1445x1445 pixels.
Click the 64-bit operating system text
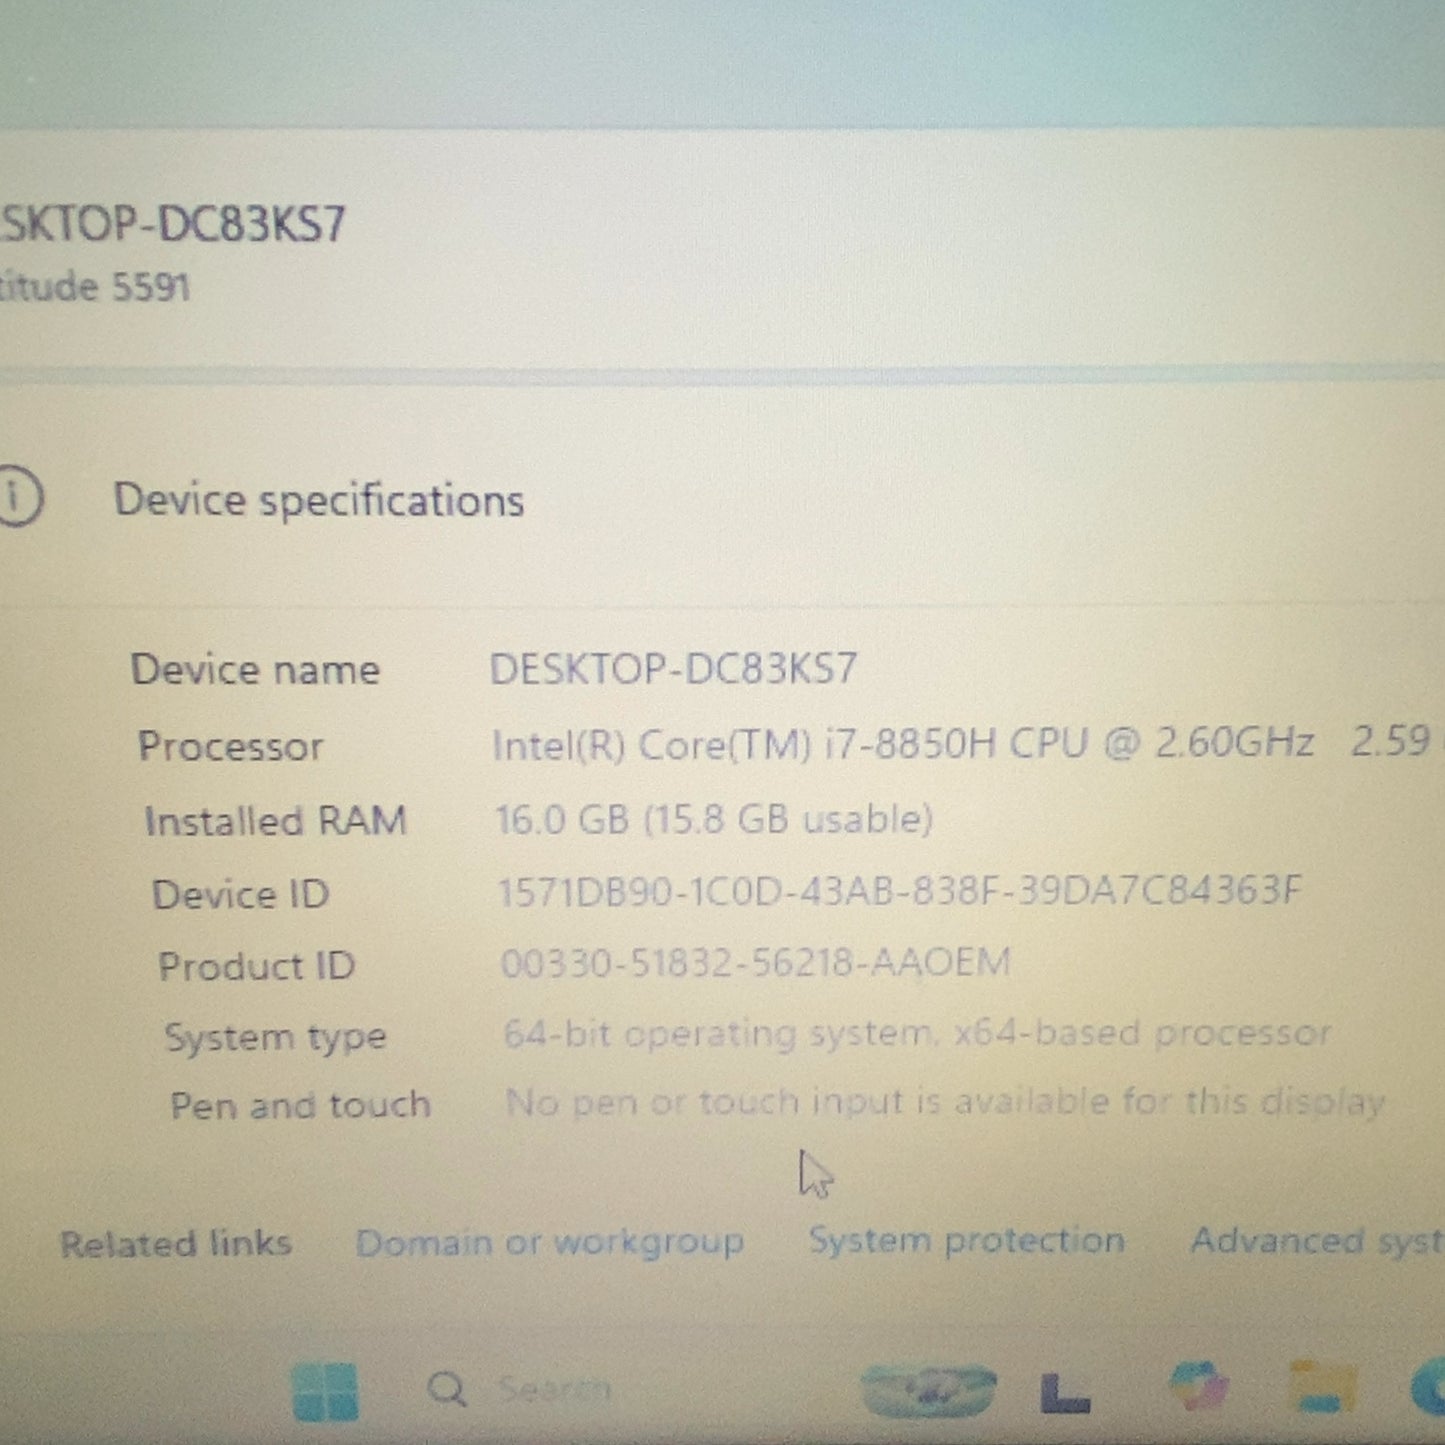coord(917,1032)
